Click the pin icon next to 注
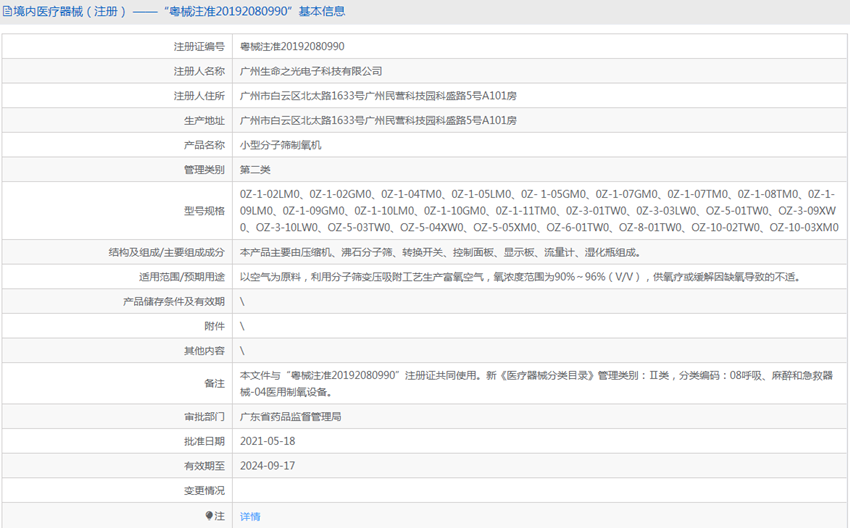The width and height of the screenshot is (850, 528). [209, 516]
